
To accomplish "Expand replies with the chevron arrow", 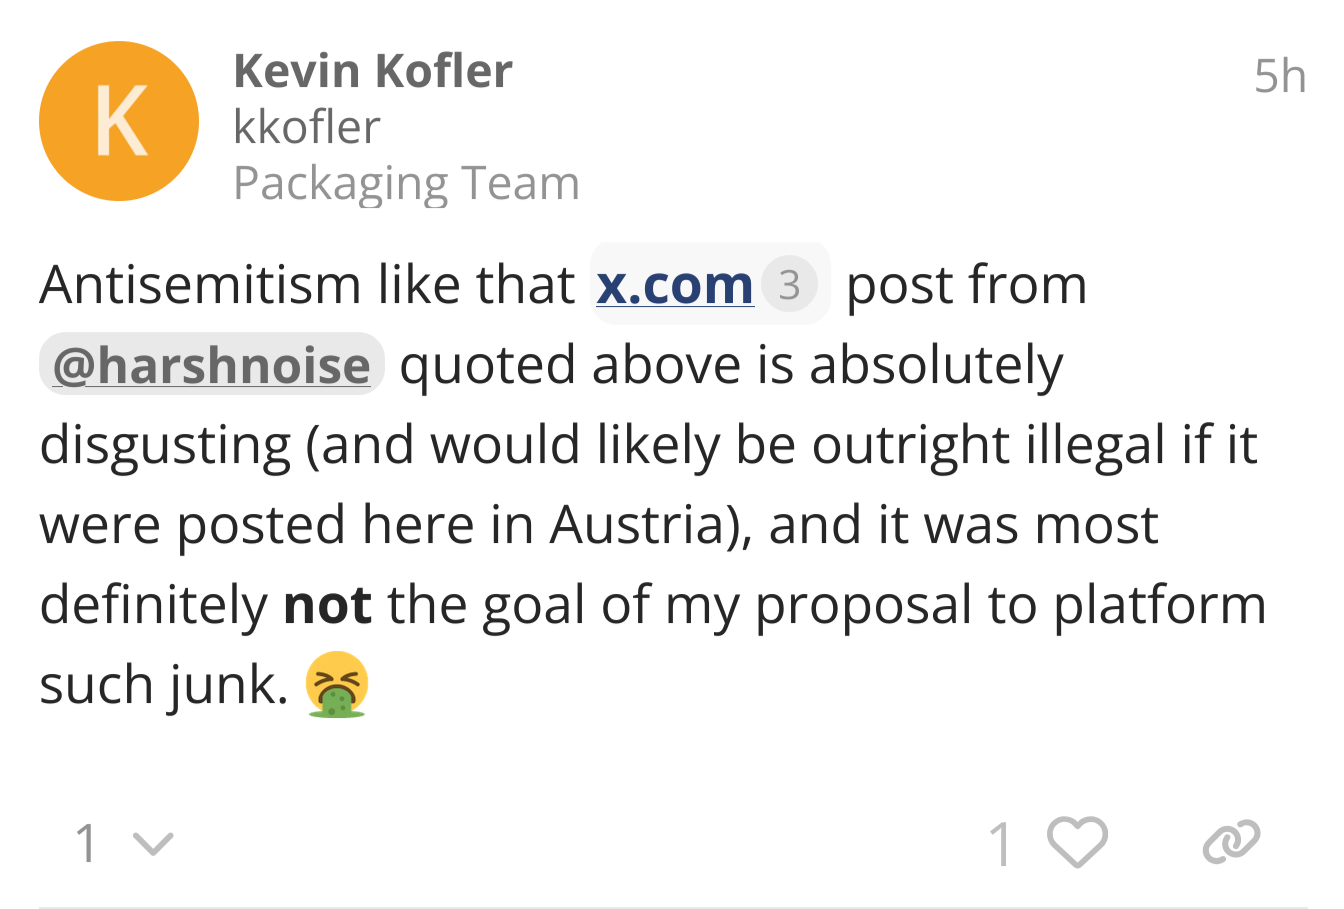I will point(153,844).
